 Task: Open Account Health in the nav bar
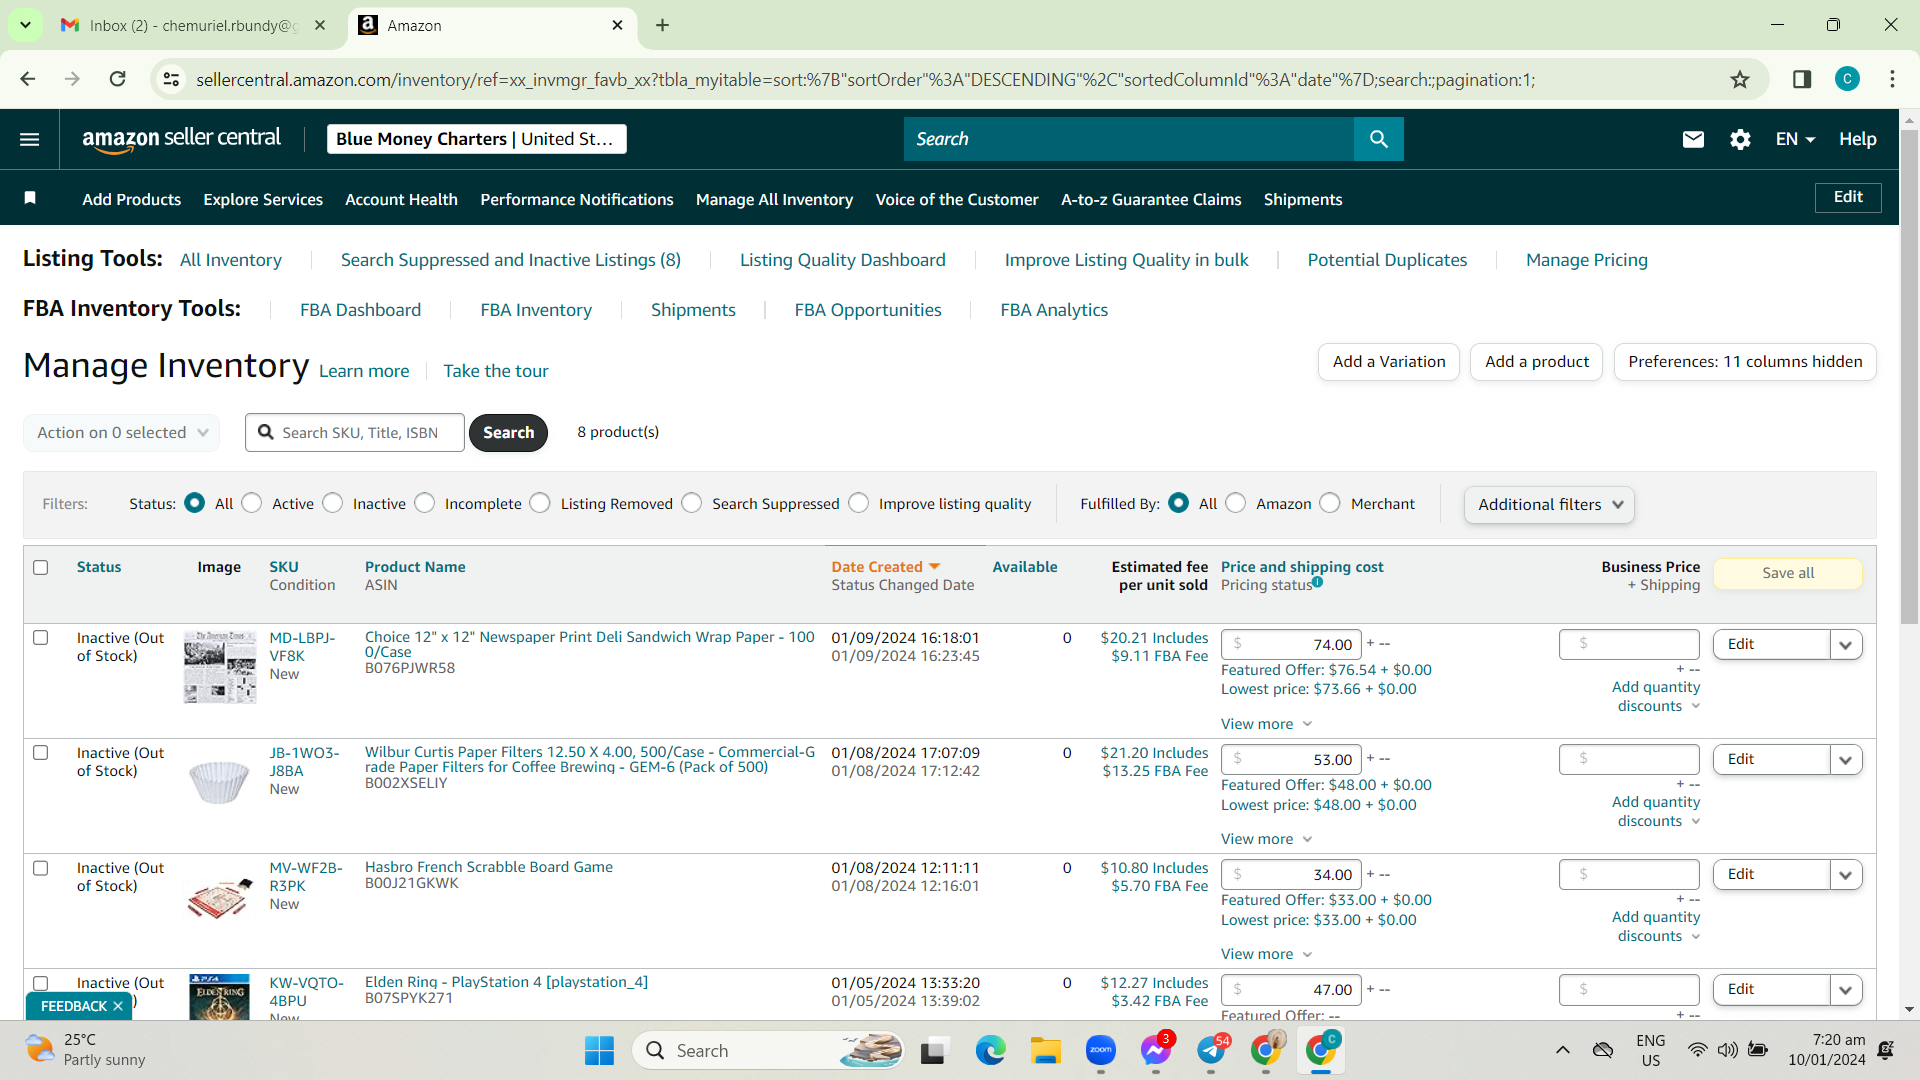[401, 199]
